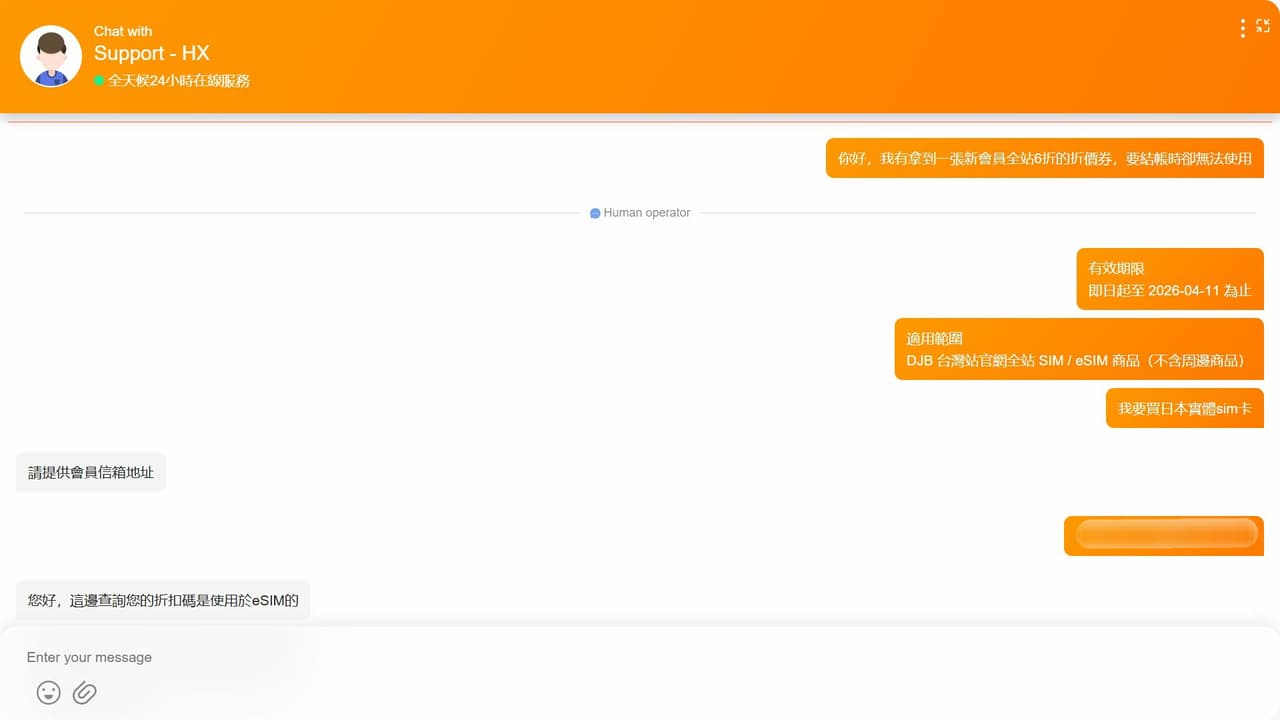This screenshot has width=1280, height=720.
Task: Open the emoji picker
Action: click(x=48, y=692)
